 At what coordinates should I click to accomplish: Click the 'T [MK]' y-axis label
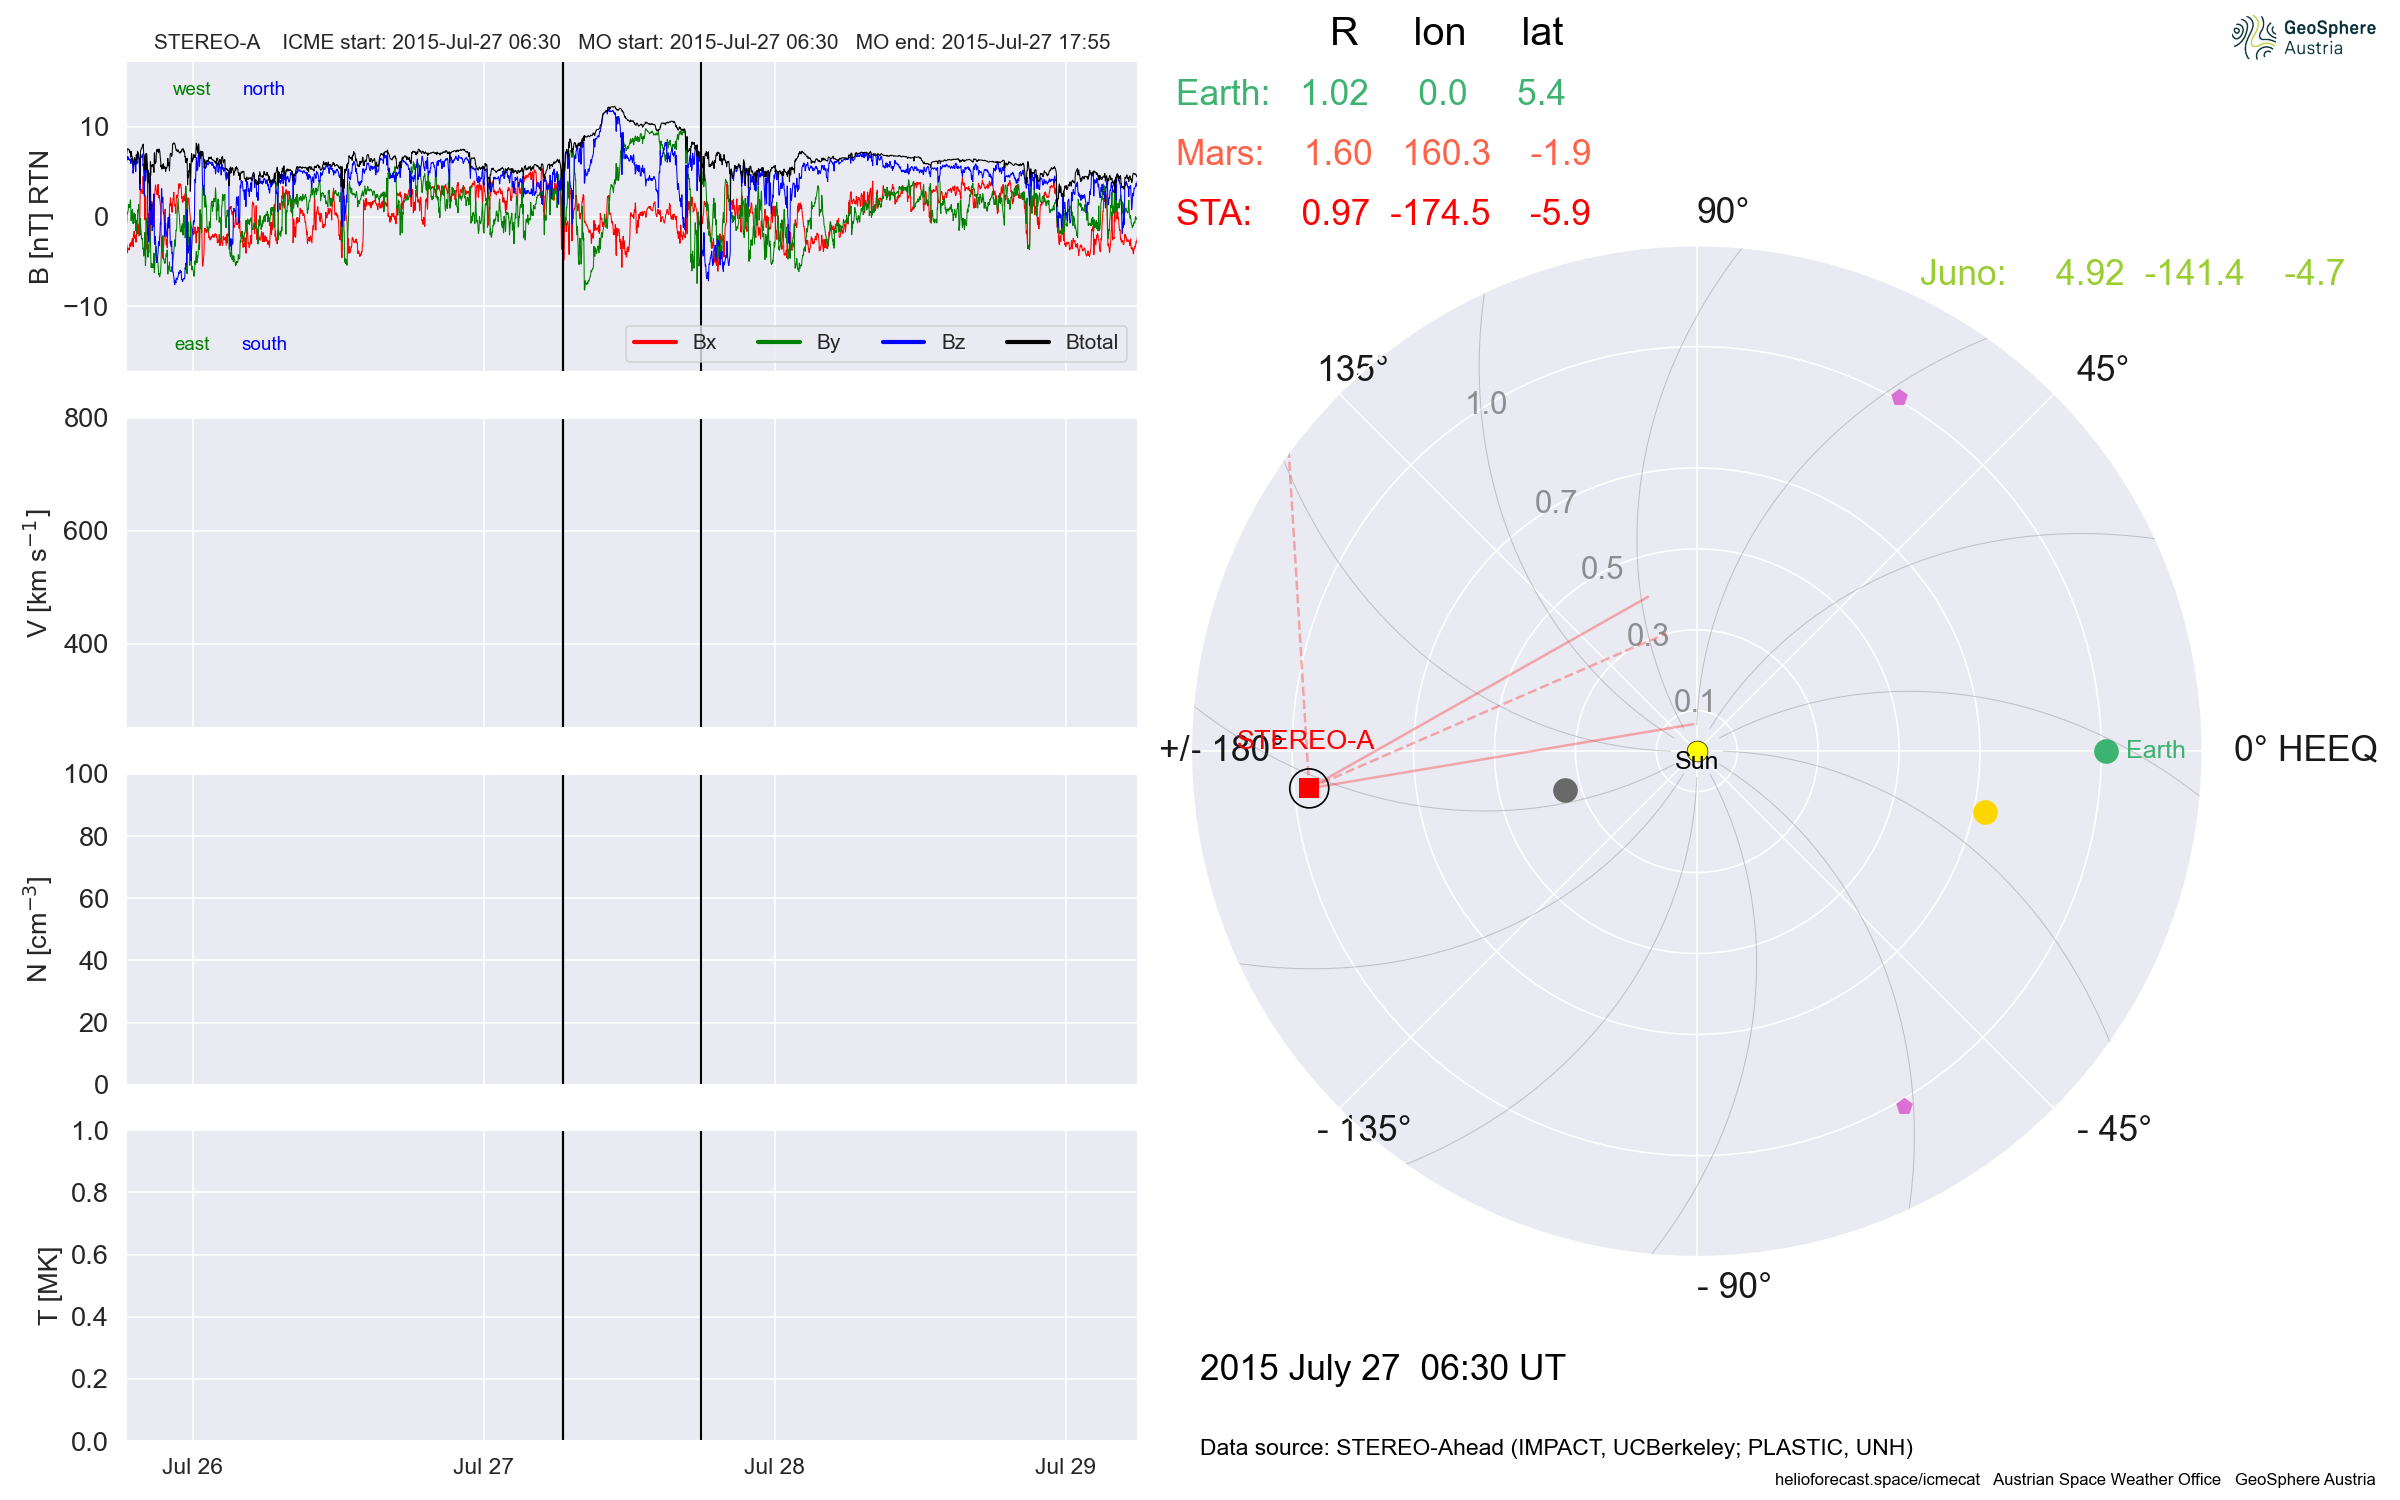[48, 1286]
